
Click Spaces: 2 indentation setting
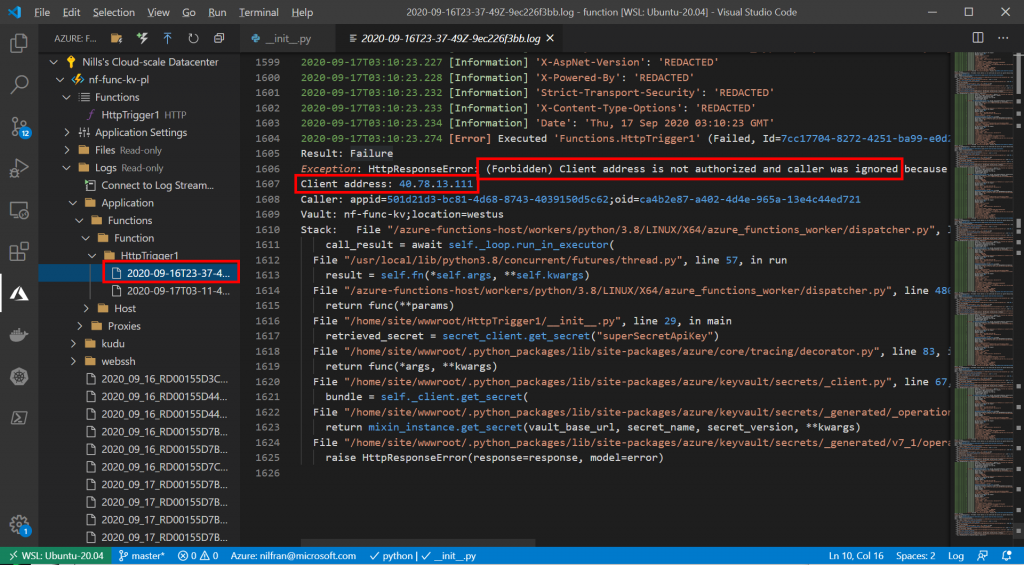pos(916,556)
